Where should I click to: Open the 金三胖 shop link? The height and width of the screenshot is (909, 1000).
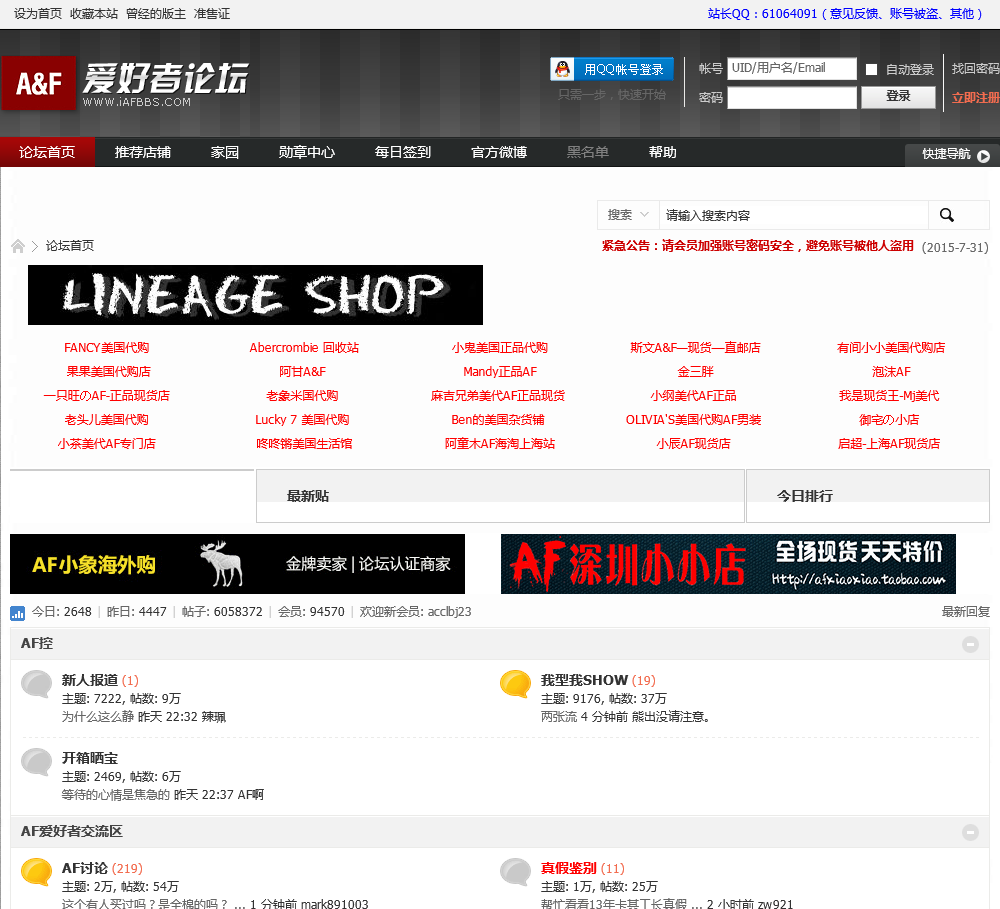(x=695, y=372)
